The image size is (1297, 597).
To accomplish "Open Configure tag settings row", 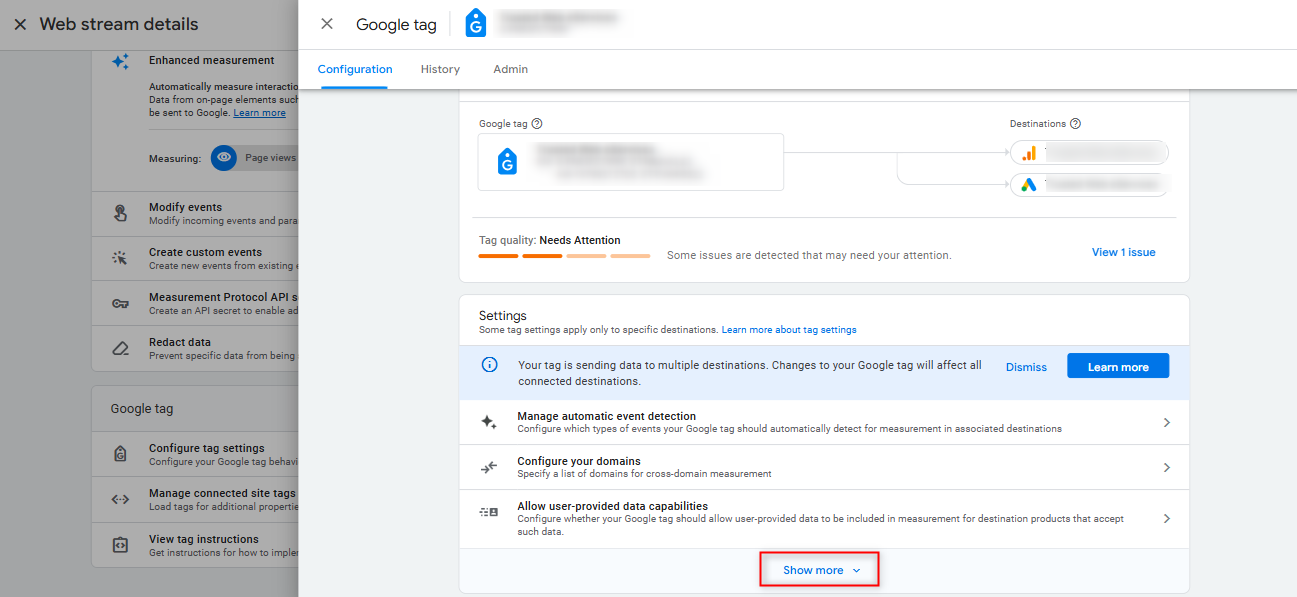I will (195, 454).
